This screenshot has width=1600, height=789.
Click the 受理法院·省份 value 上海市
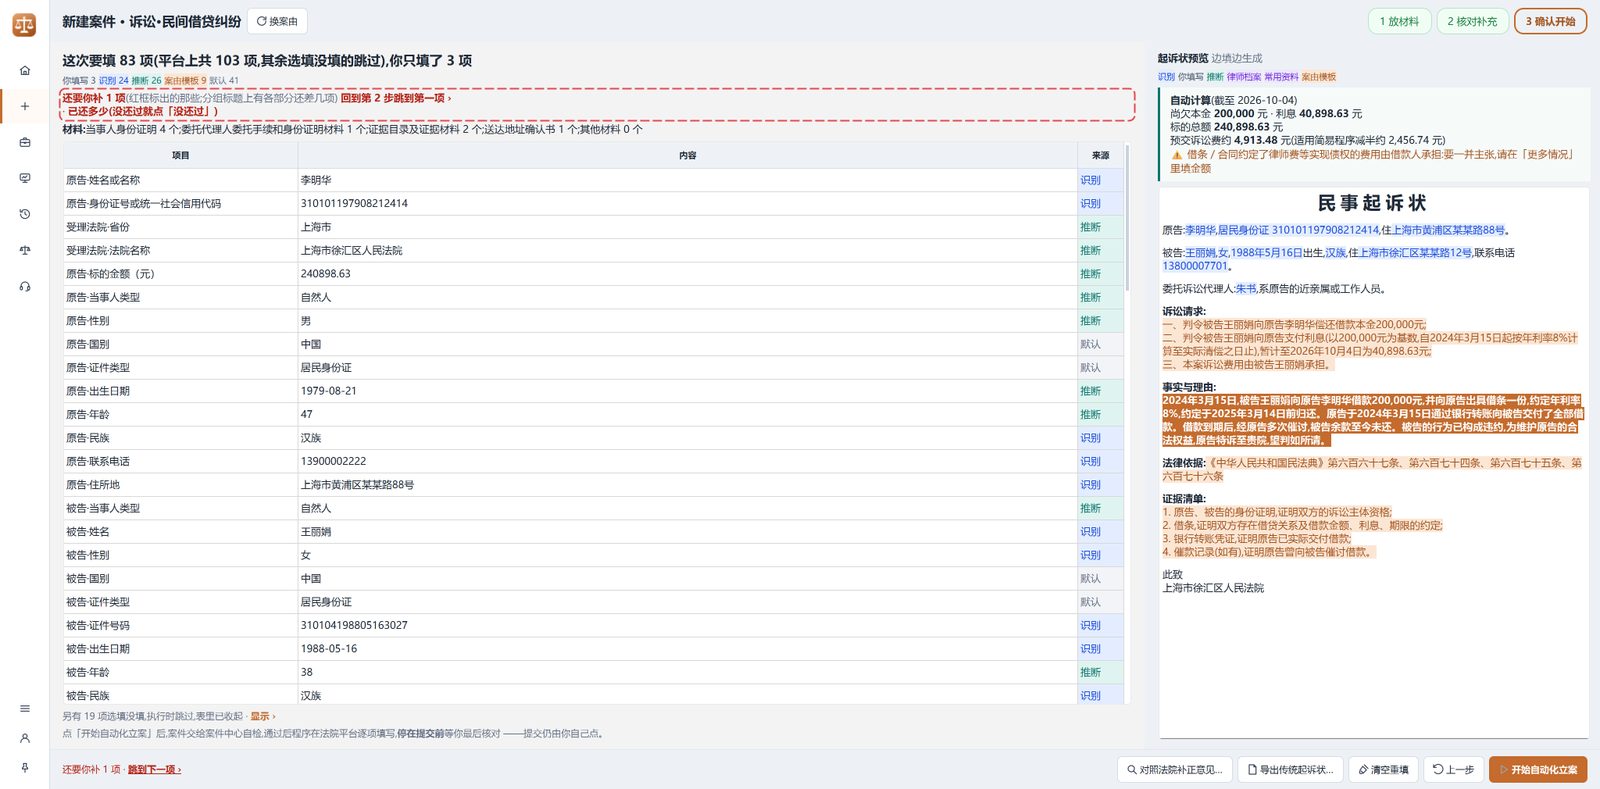pos(687,227)
